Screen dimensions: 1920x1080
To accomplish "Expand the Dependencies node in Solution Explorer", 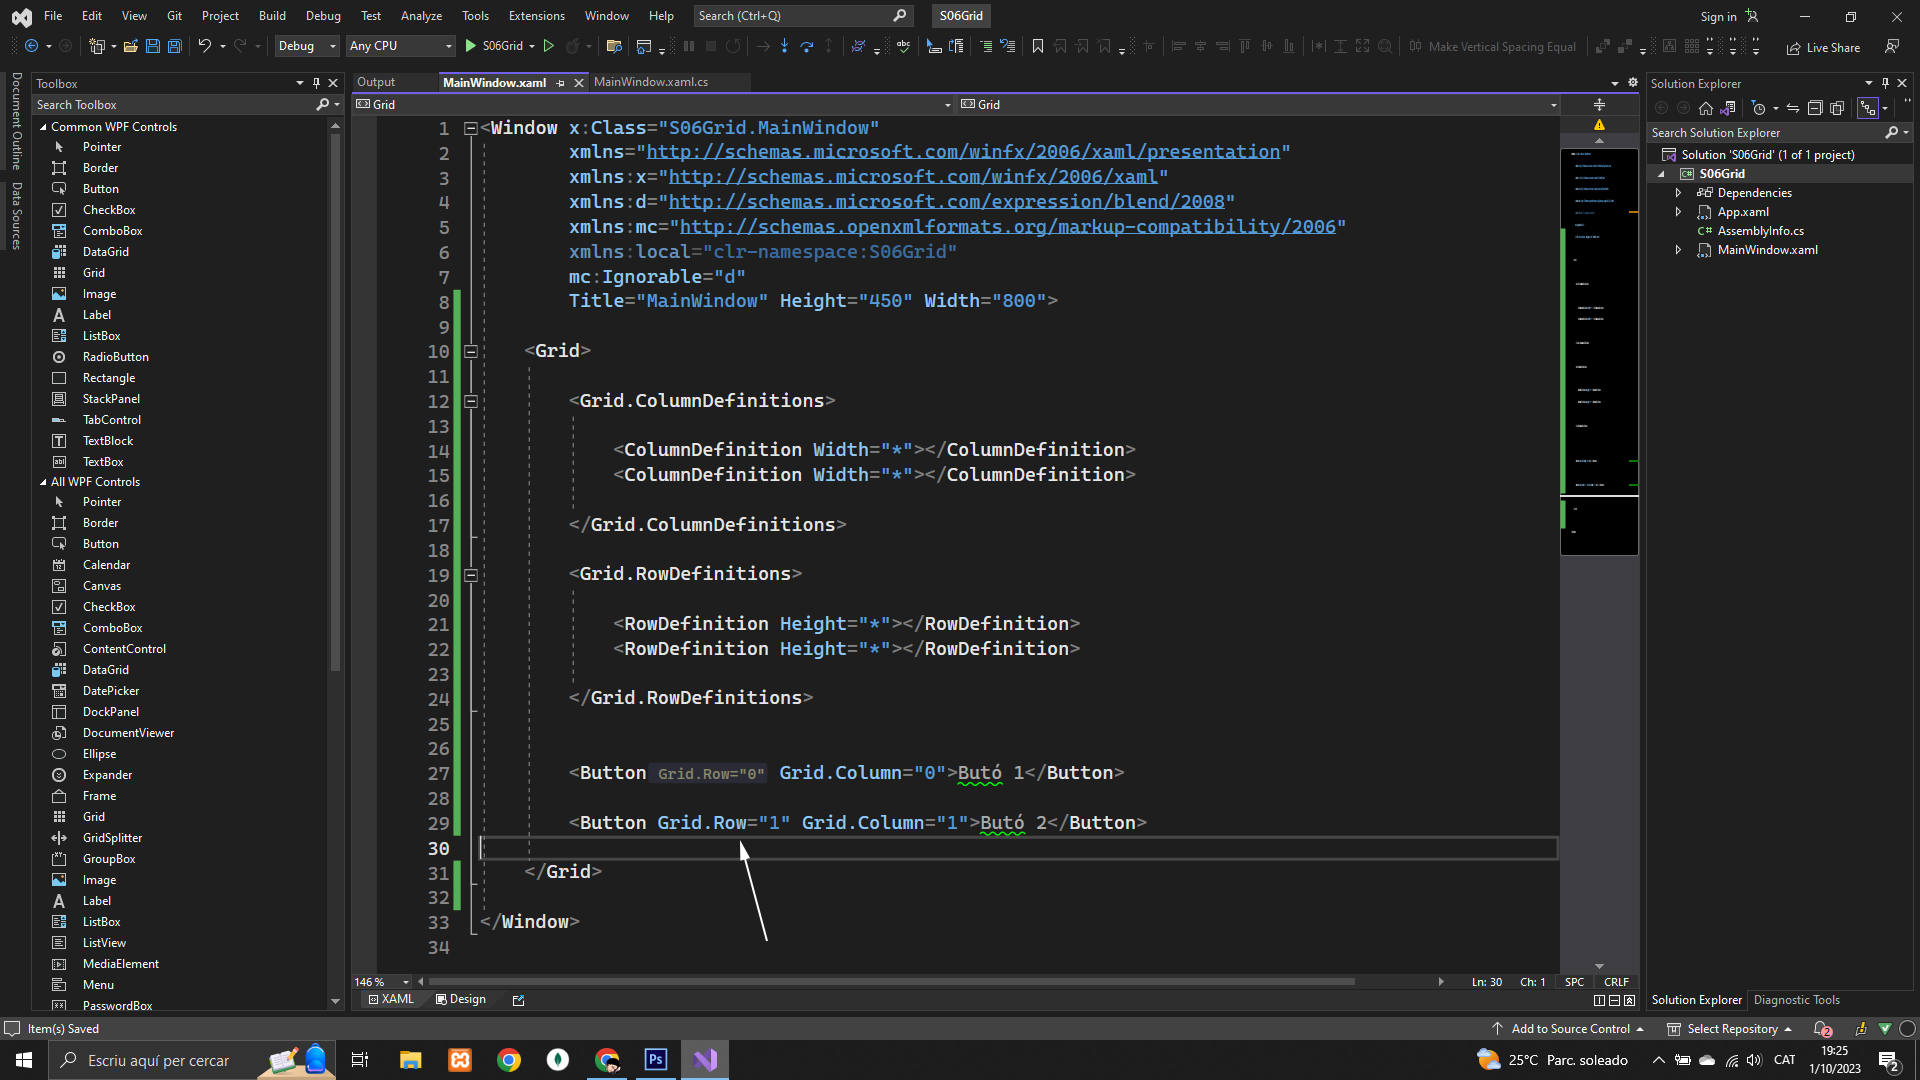I will click(x=1679, y=193).
